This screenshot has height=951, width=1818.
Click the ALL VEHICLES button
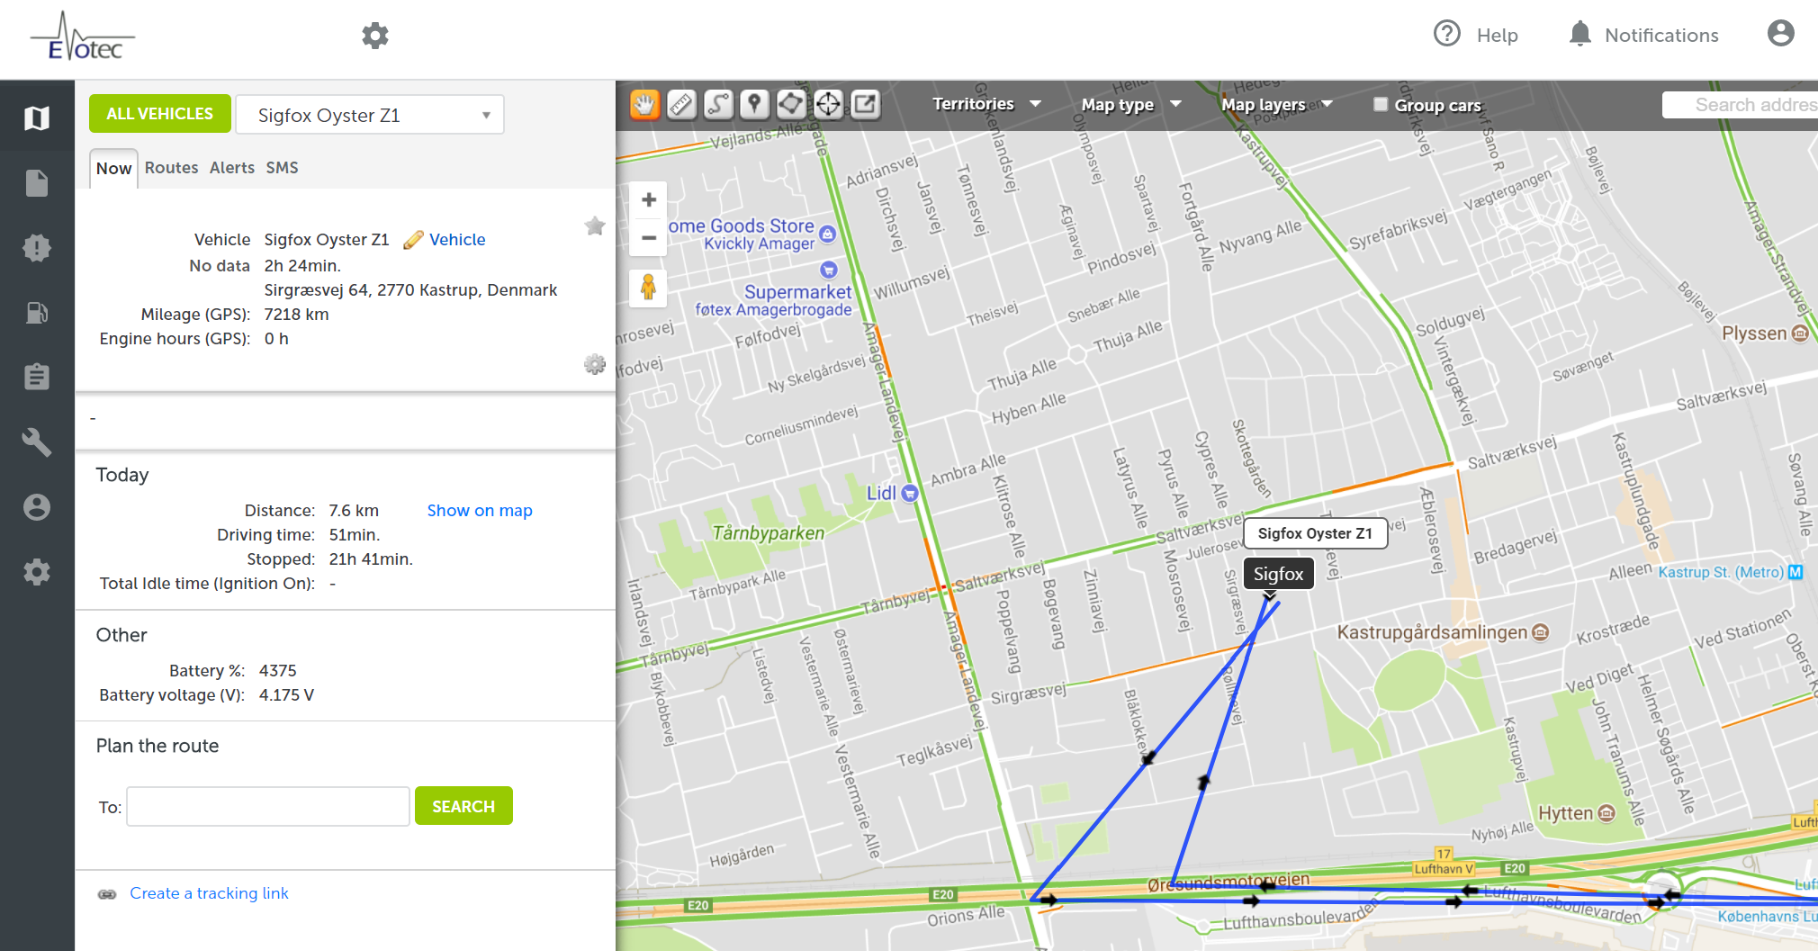pyautogui.click(x=160, y=114)
